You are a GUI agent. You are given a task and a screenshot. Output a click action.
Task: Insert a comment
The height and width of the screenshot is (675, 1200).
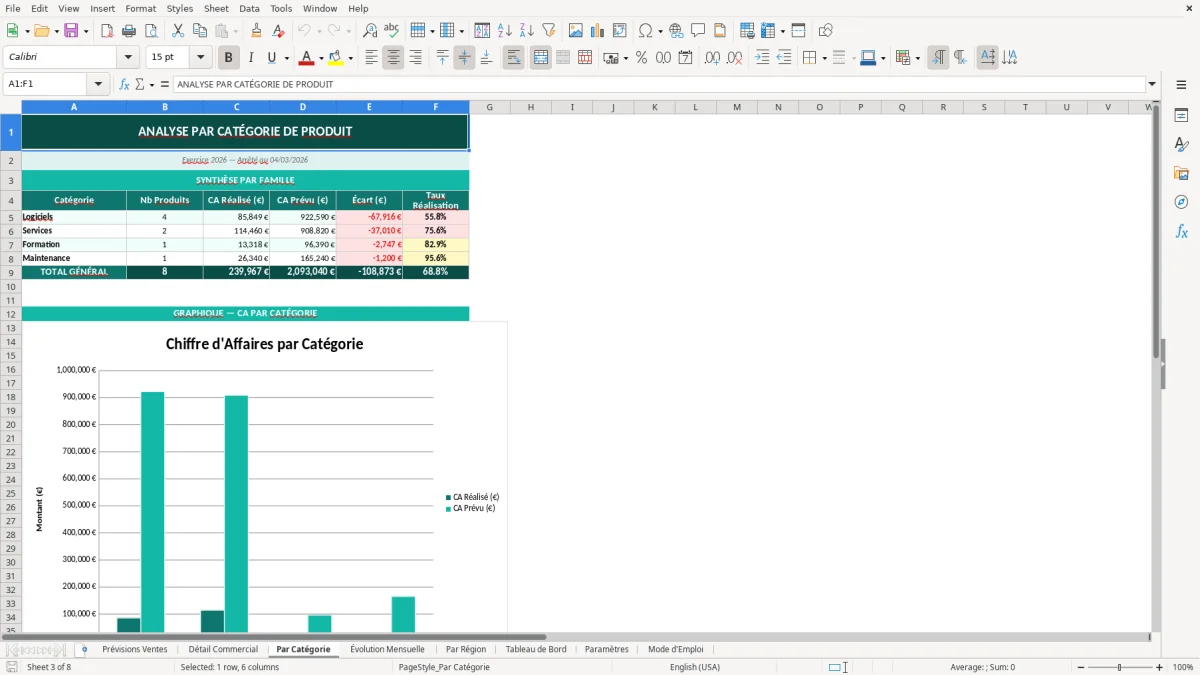pyautogui.click(x=698, y=31)
